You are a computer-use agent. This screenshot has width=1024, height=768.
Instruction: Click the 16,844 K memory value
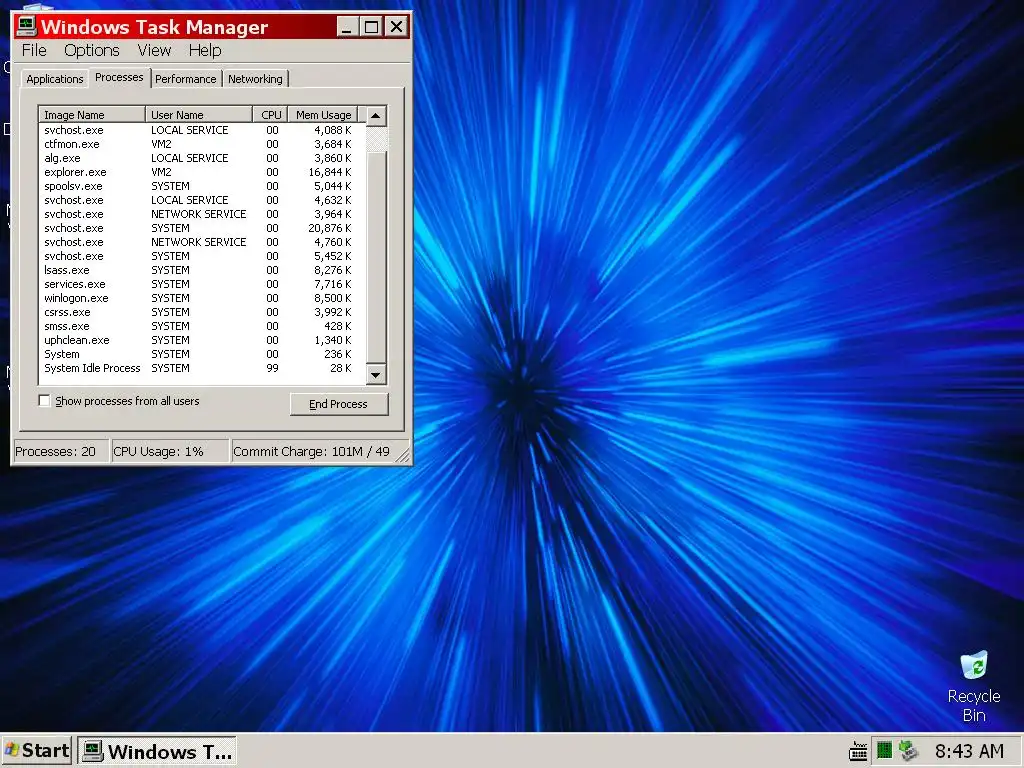pos(330,172)
